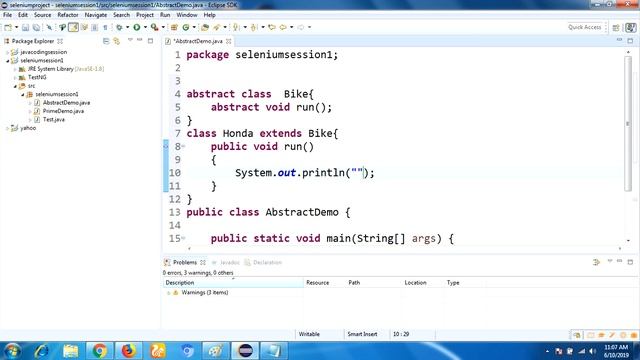Click the Back navigation arrow icon

click(283, 27)
